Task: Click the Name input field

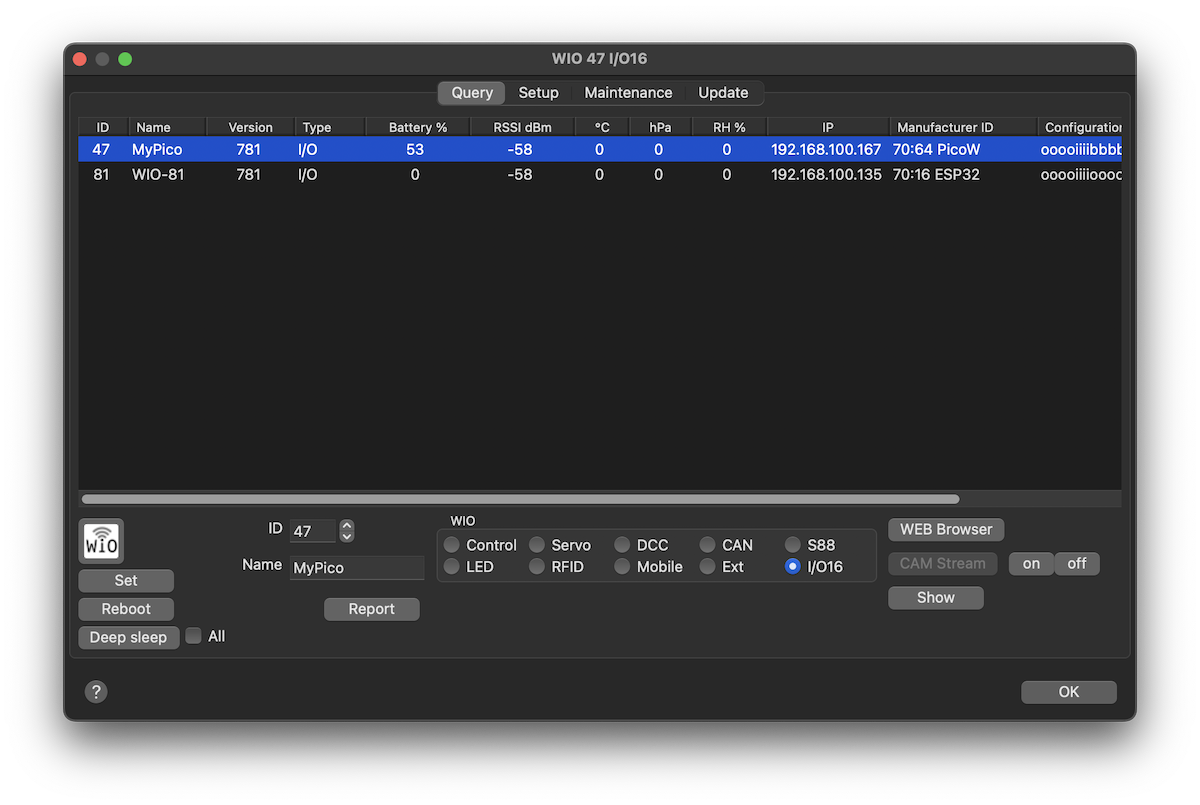Action: point(357,568)
